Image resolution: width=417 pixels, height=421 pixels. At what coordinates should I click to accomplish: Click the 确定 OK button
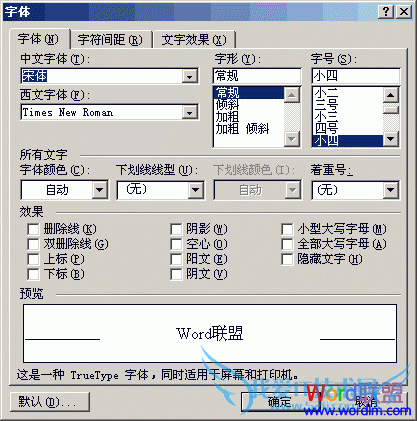click(x=279, y=402)
